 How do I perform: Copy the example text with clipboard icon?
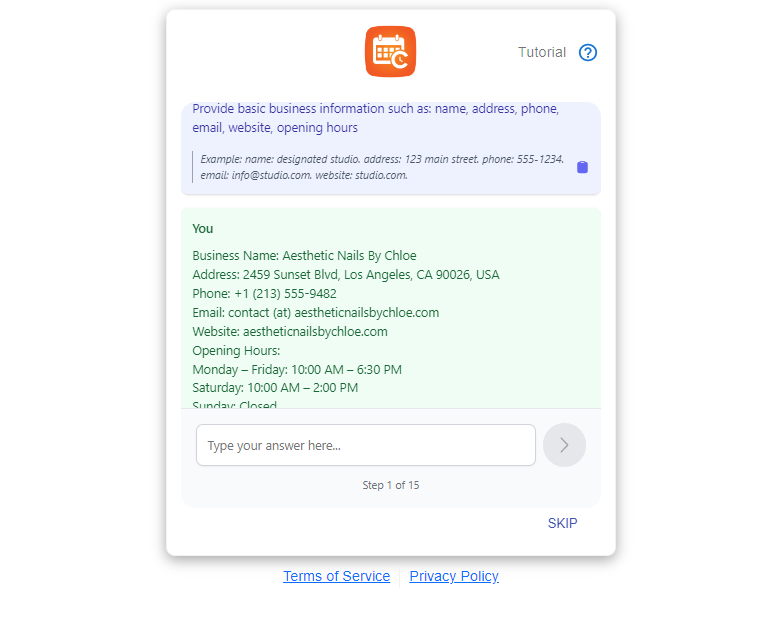coord(582,167)
